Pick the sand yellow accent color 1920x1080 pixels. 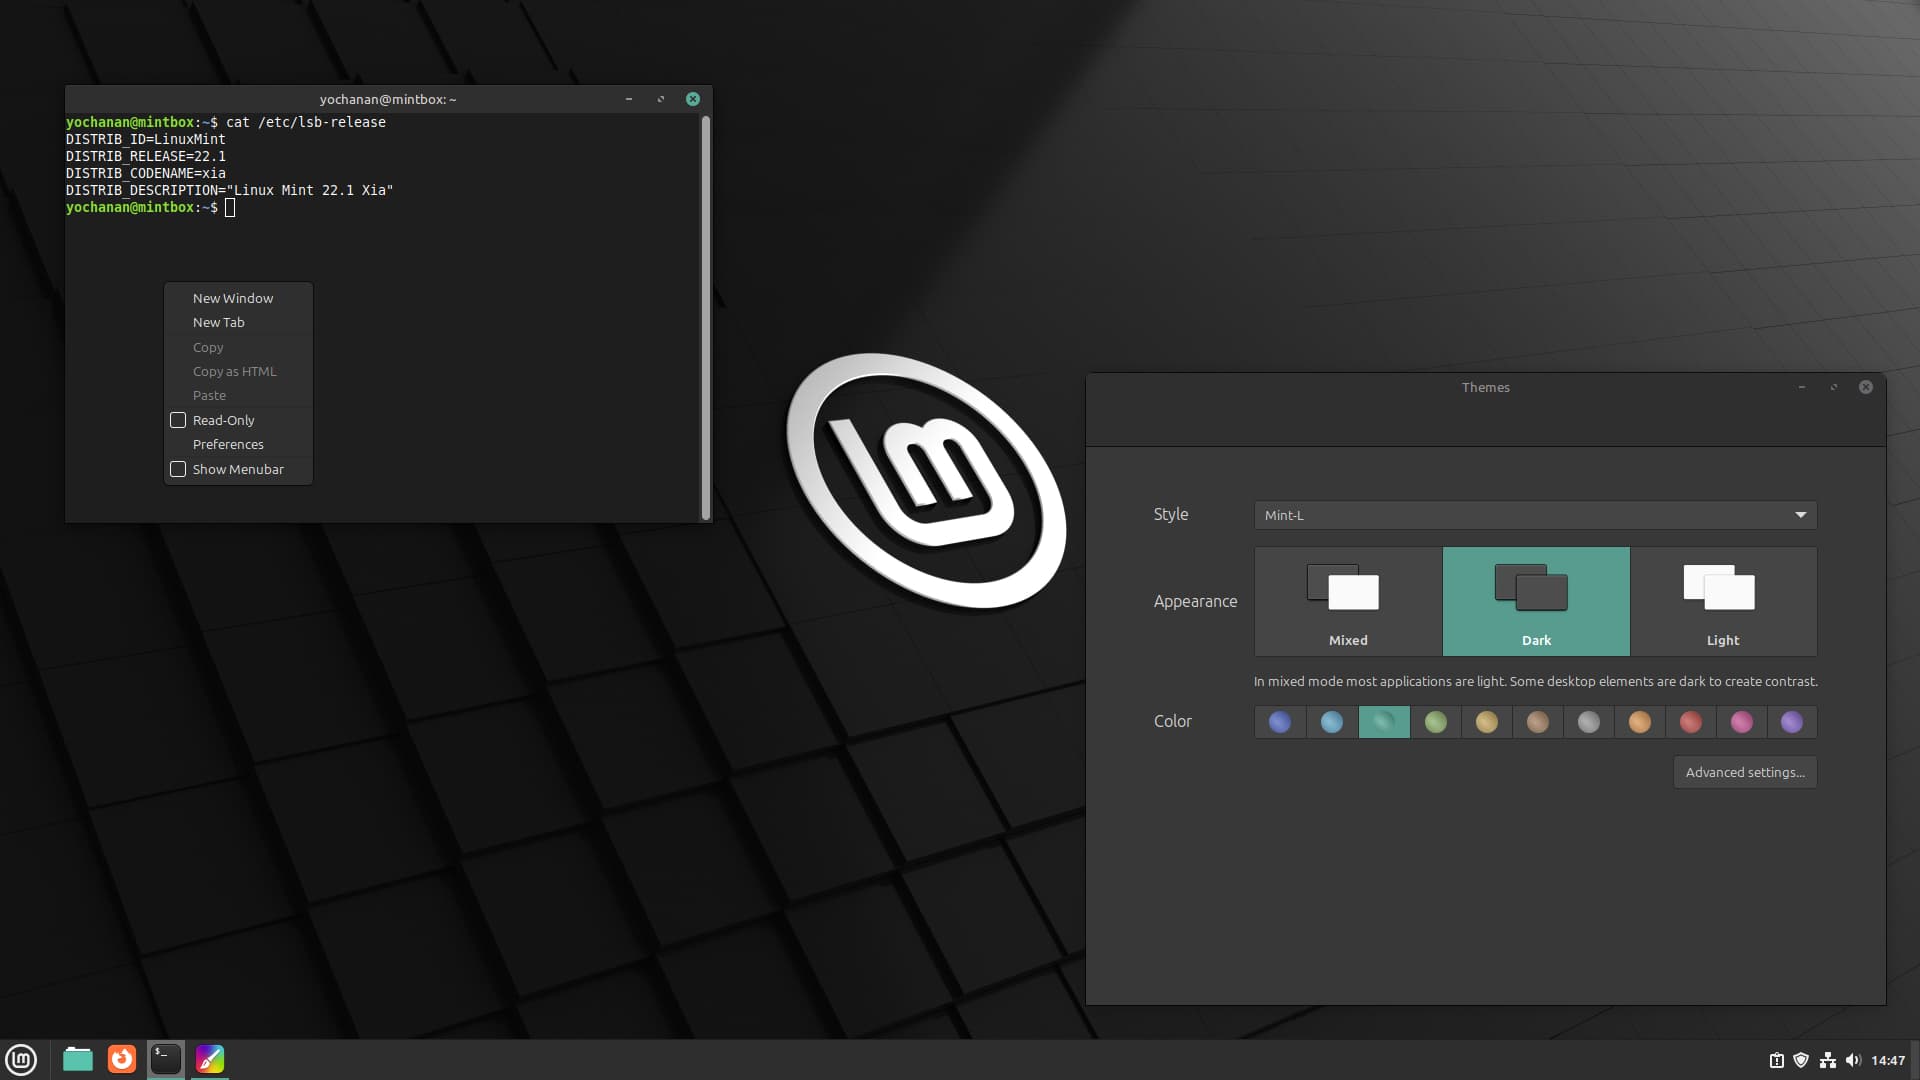1487,722
